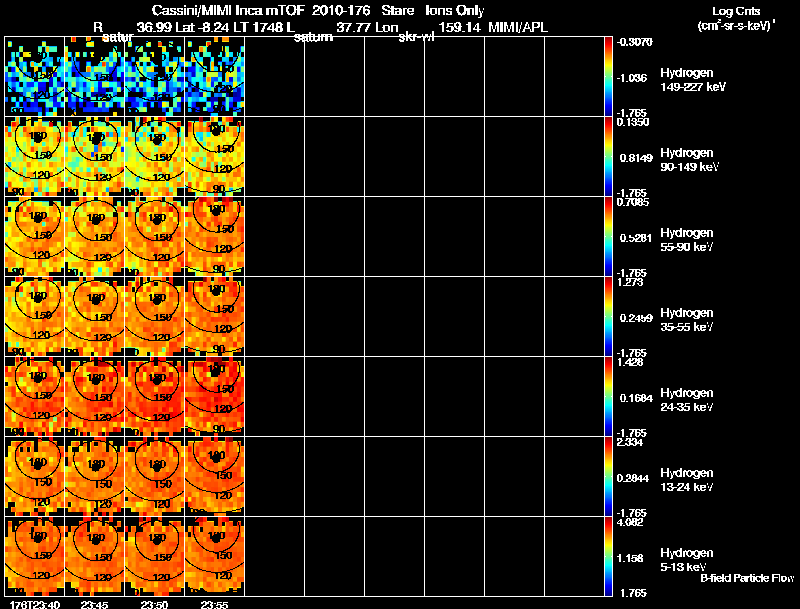Click the 149-227 keV Hydrogen panel at 23:45

pos(95,77)
